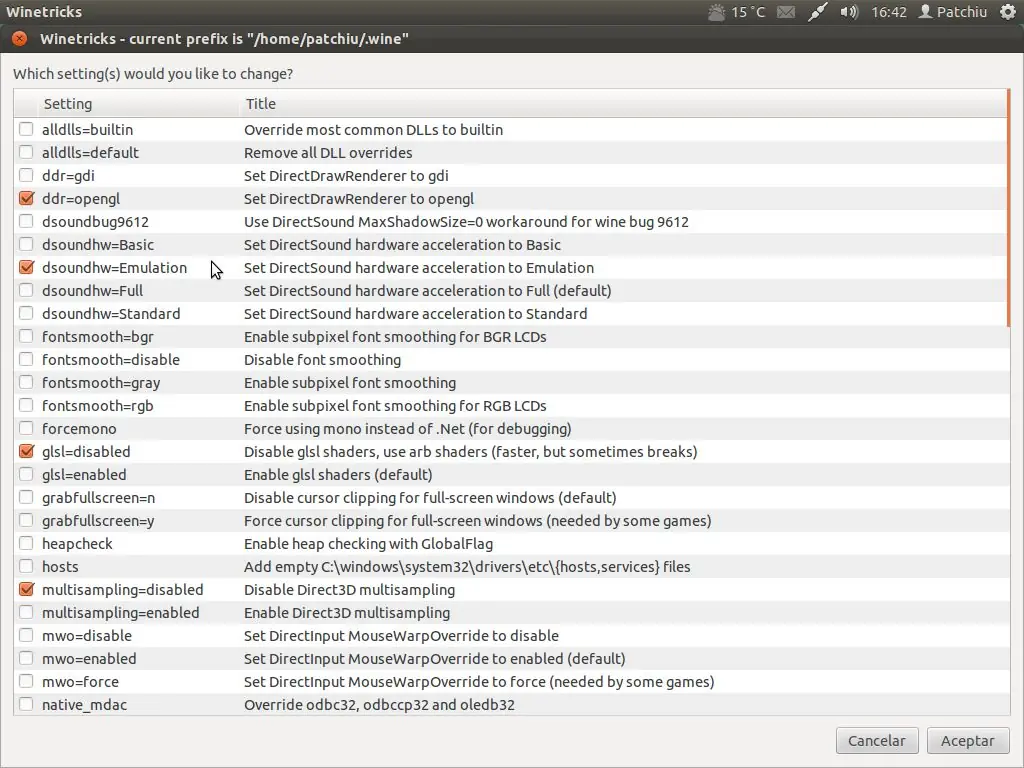Check the dsoundhw=Standard checkbox

click(x=26, y=313)
